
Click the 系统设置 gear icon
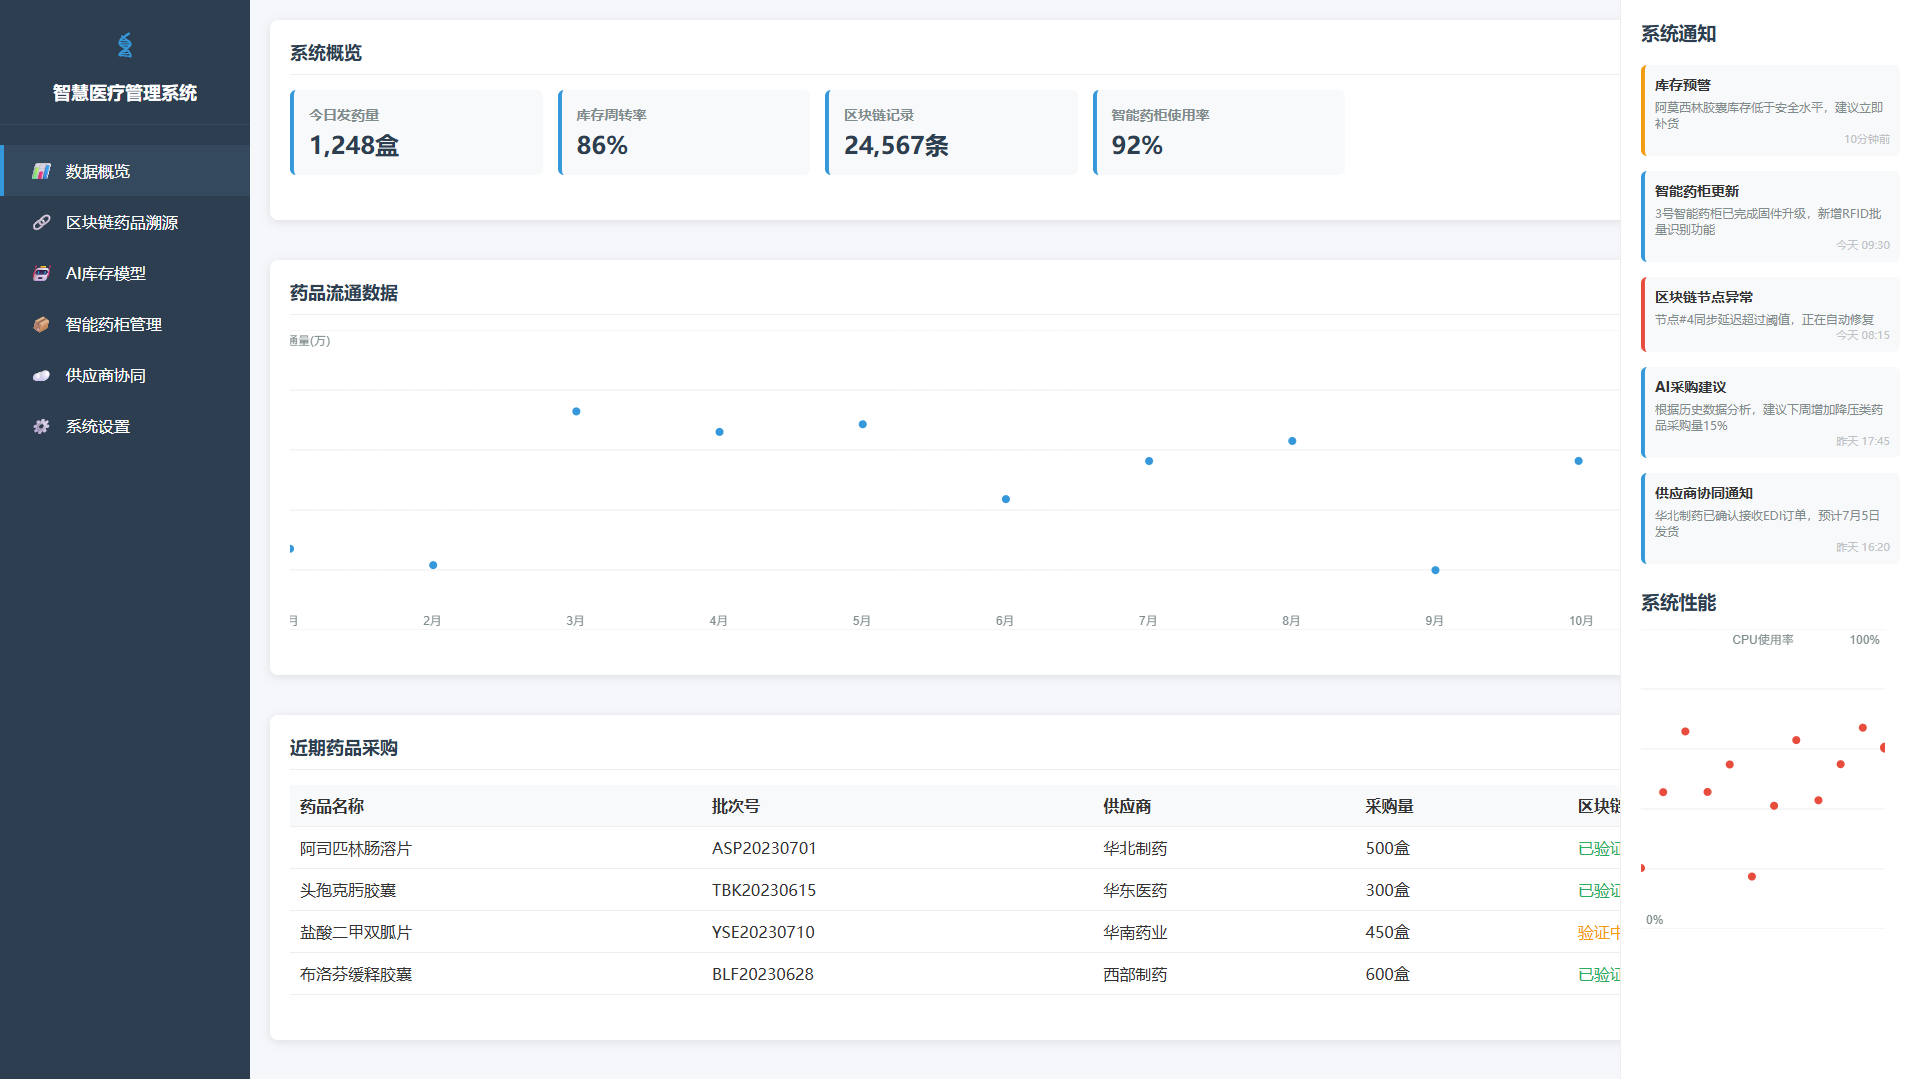[41, 426]
